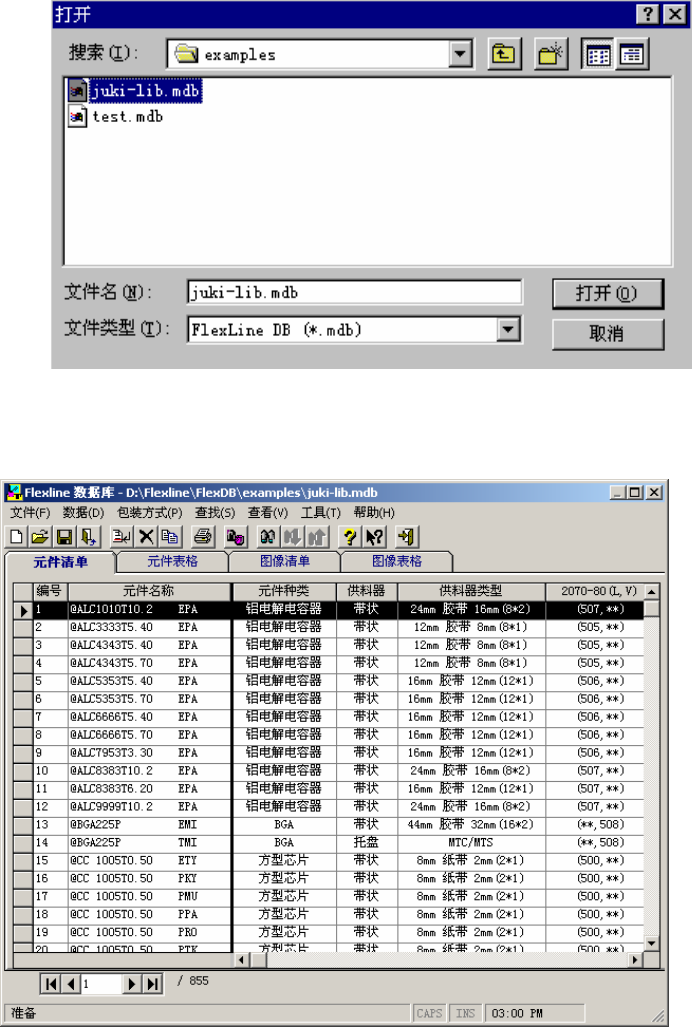Viewport: 692px width, 1027px height.
Task: Switch to the 元件清单 tab
Action: [60, 562]
